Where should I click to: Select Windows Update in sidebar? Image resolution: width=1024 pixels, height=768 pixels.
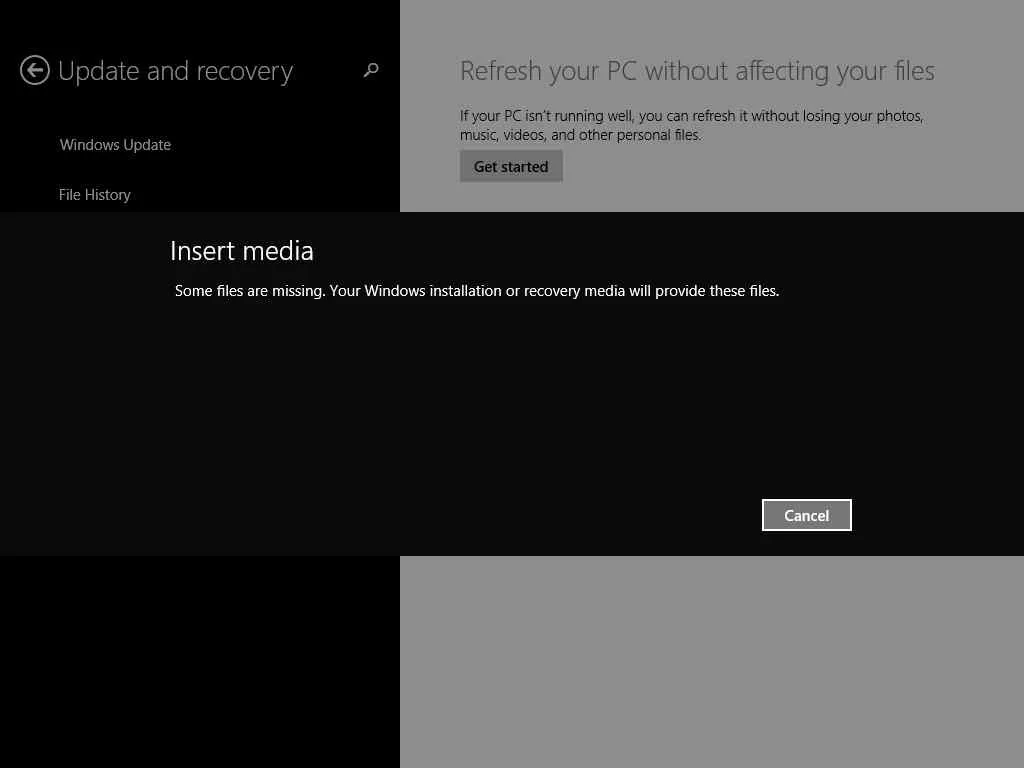[116, 145]
